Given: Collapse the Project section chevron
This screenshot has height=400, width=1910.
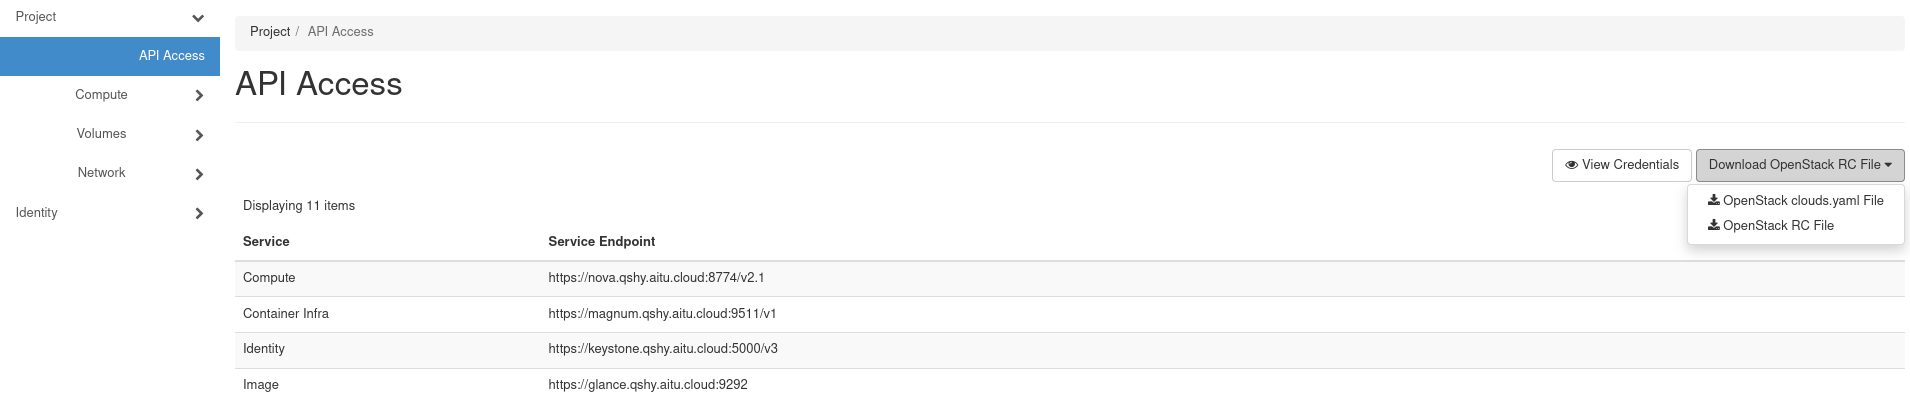Looking at the screenshot, I should pyautogui.click(x=198, y=18).
